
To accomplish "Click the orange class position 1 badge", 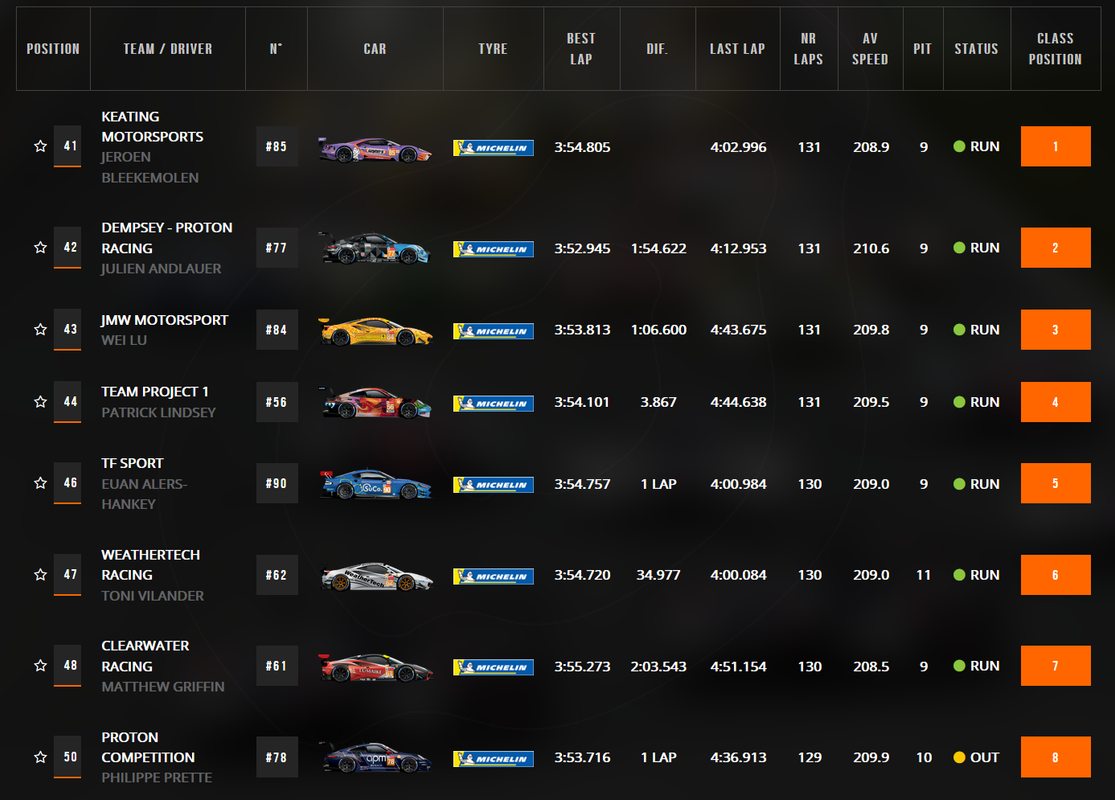I will [x=1055, y=146].
